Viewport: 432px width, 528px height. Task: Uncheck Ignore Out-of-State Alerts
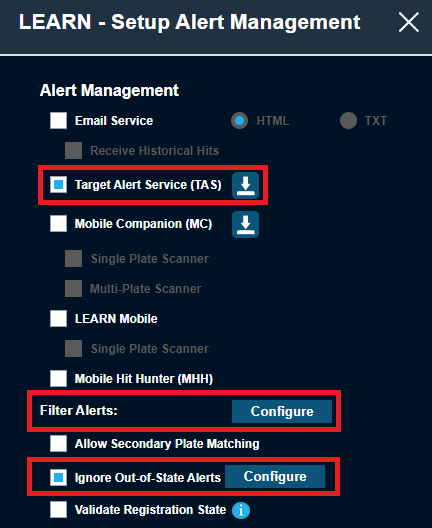(58, 477)
